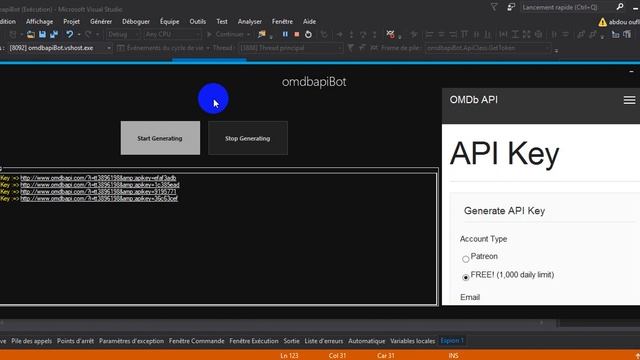640x360 pixels.
Task: Switch to Pile des appels tab
Action: [31, 341]
